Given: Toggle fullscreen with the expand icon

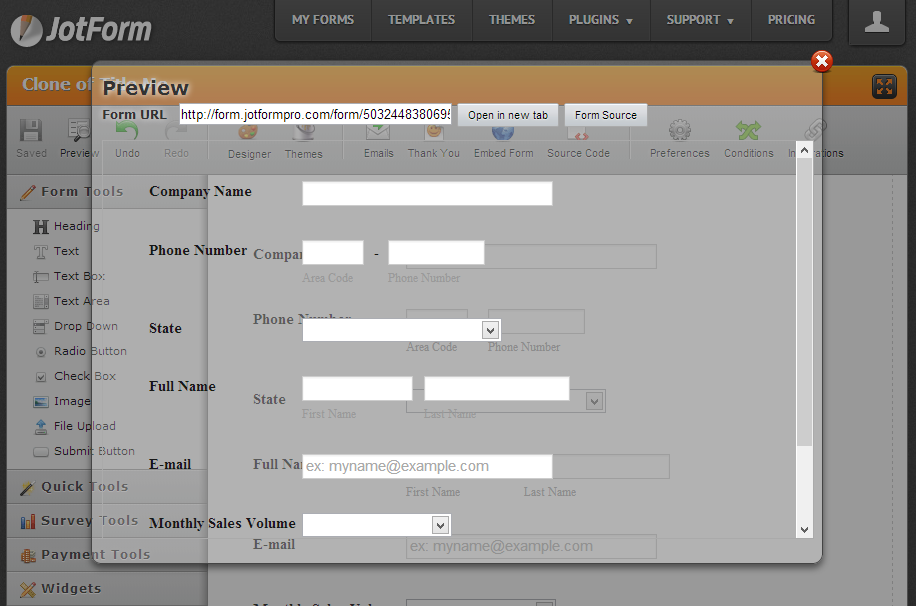Looking at the screenshot, I should [x=884, y=86].
